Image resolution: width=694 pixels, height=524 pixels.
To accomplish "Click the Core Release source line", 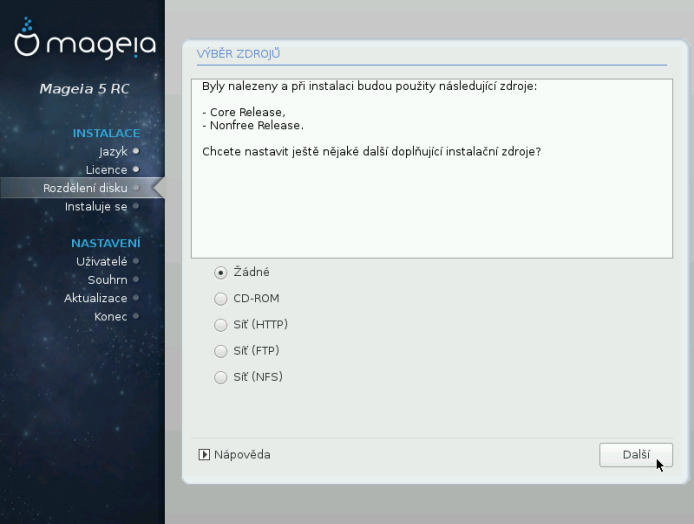I will pyautogui.click(x=244, y=112).
